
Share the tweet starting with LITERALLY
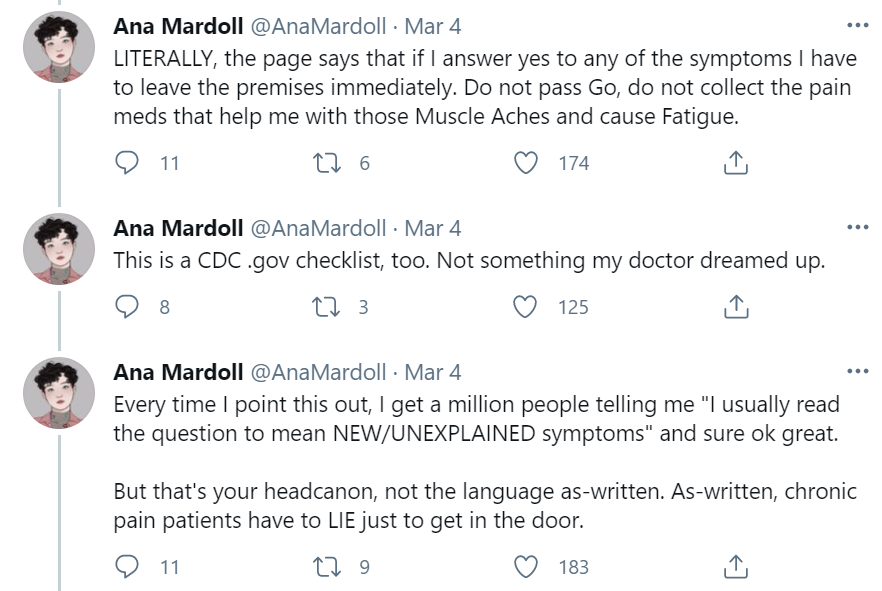(735, 163)
